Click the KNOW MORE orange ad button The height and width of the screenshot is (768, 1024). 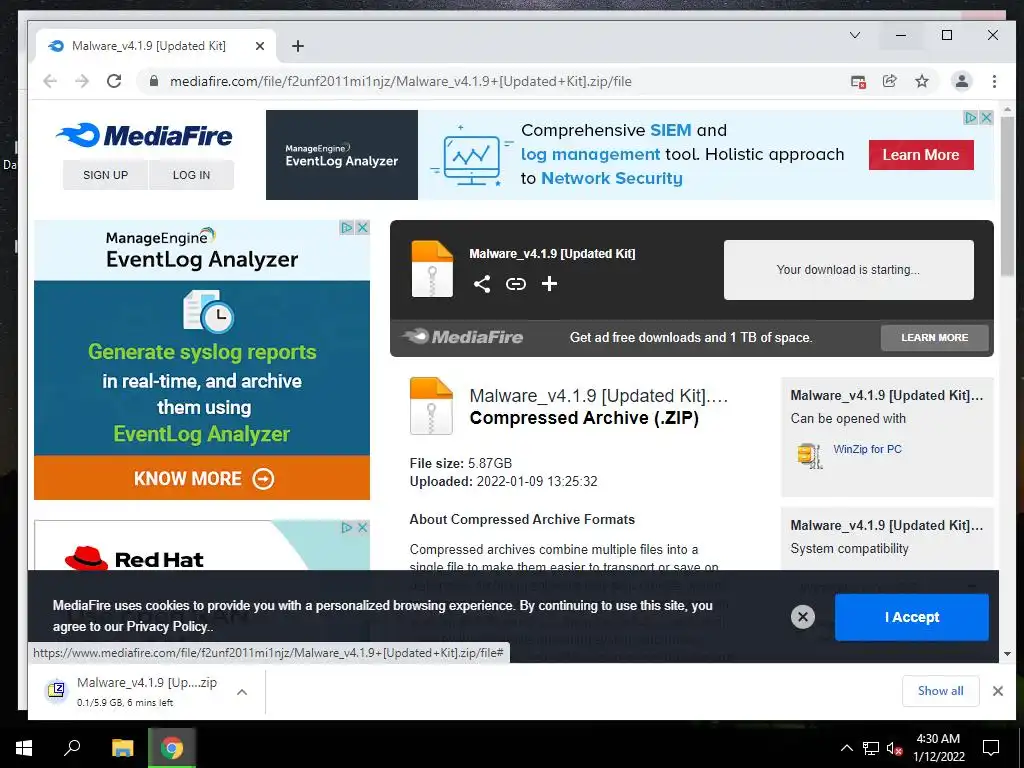[x=202, y=478]
